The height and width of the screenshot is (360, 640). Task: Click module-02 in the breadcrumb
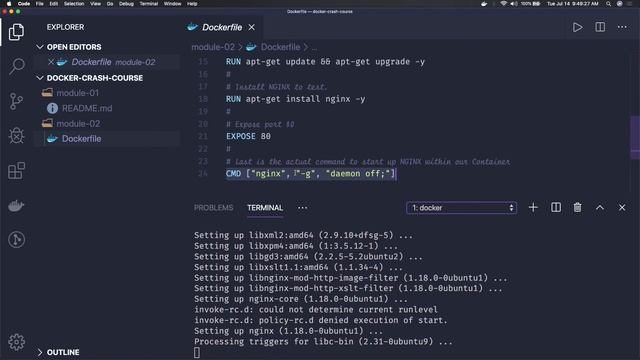click(213, 47)
